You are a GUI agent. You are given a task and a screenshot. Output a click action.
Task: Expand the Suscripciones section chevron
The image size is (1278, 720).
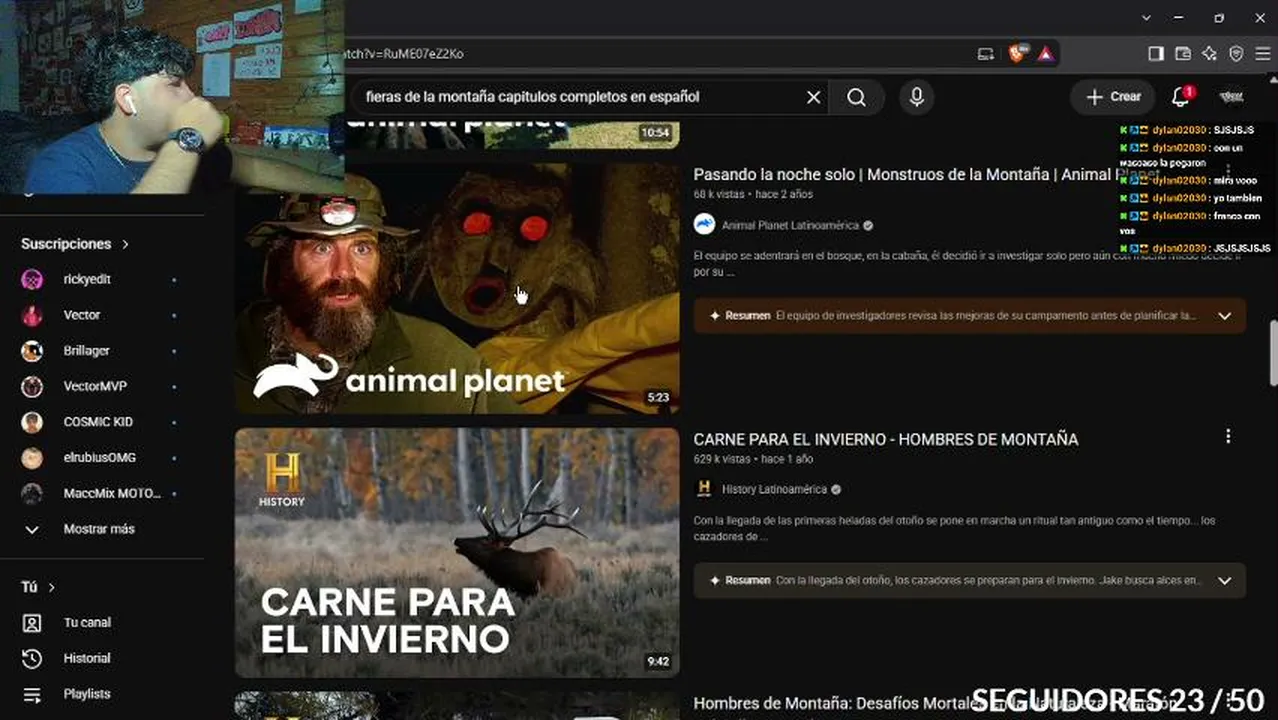click(125, 244)
